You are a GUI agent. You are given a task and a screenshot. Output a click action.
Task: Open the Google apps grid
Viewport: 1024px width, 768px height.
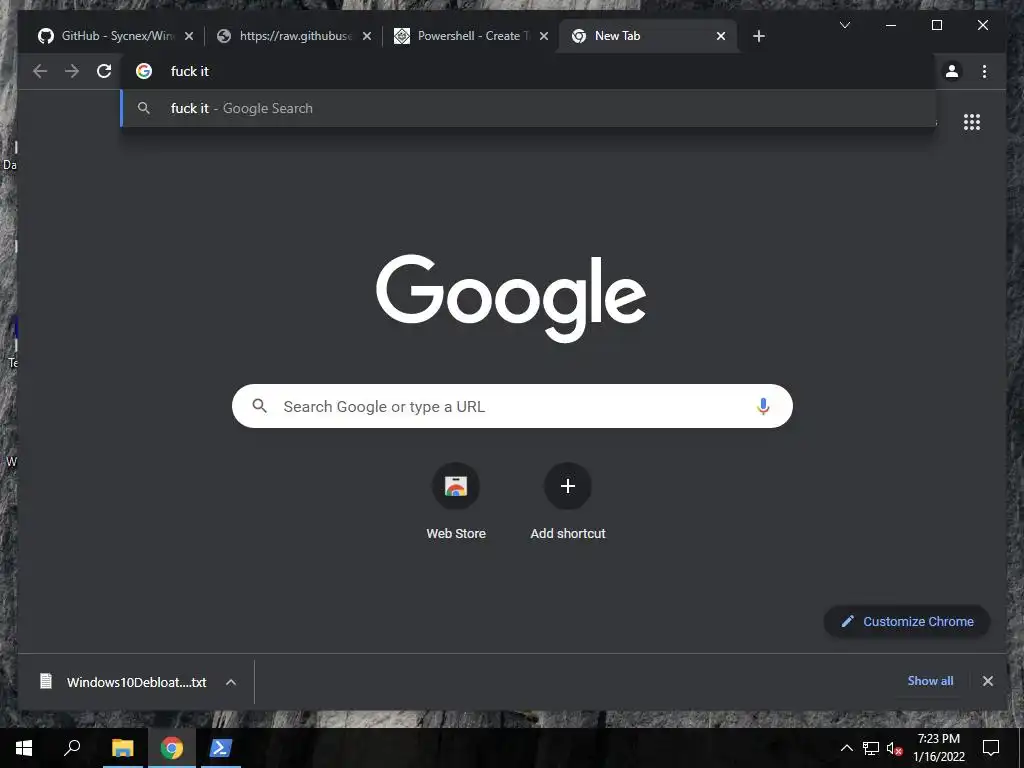click(972, 122)
